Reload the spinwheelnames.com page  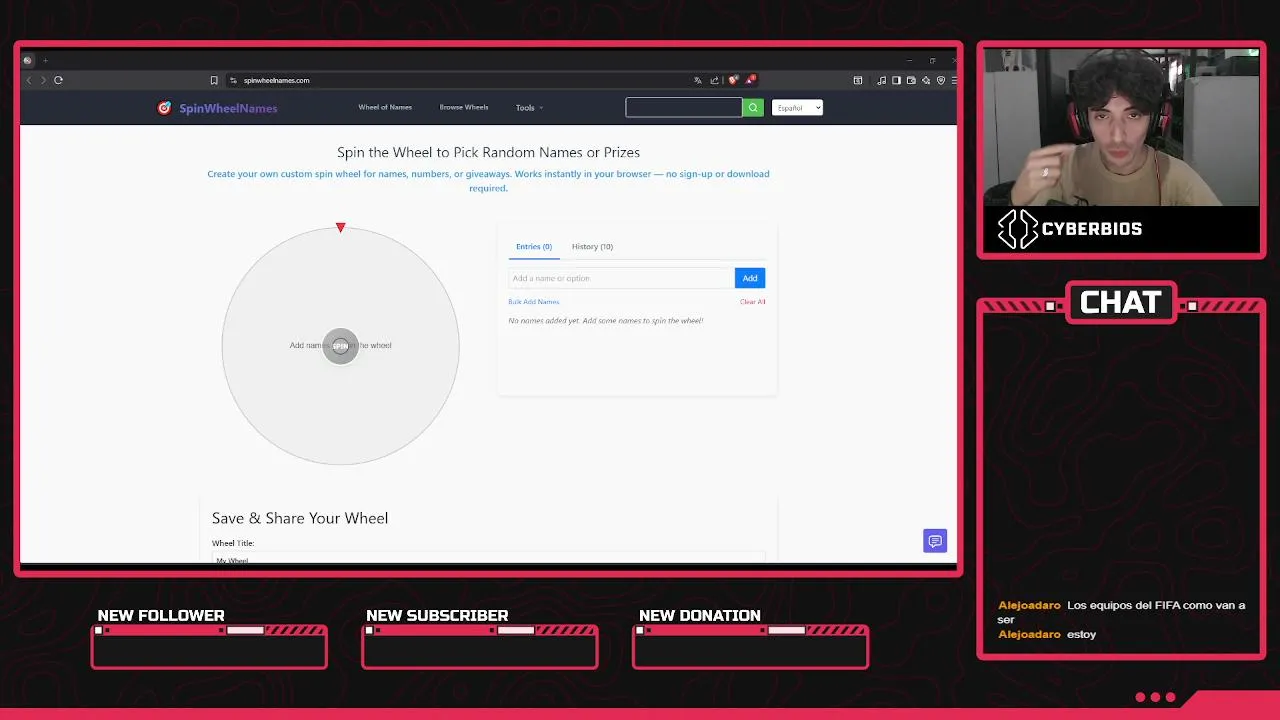[58, 80]
